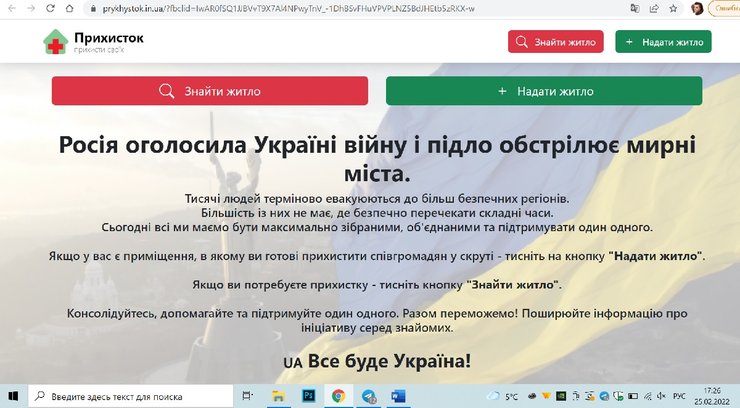Share this page from the address bar
Image resolution: width=740 pixels, height=408 pixels.
coord(654,8)
